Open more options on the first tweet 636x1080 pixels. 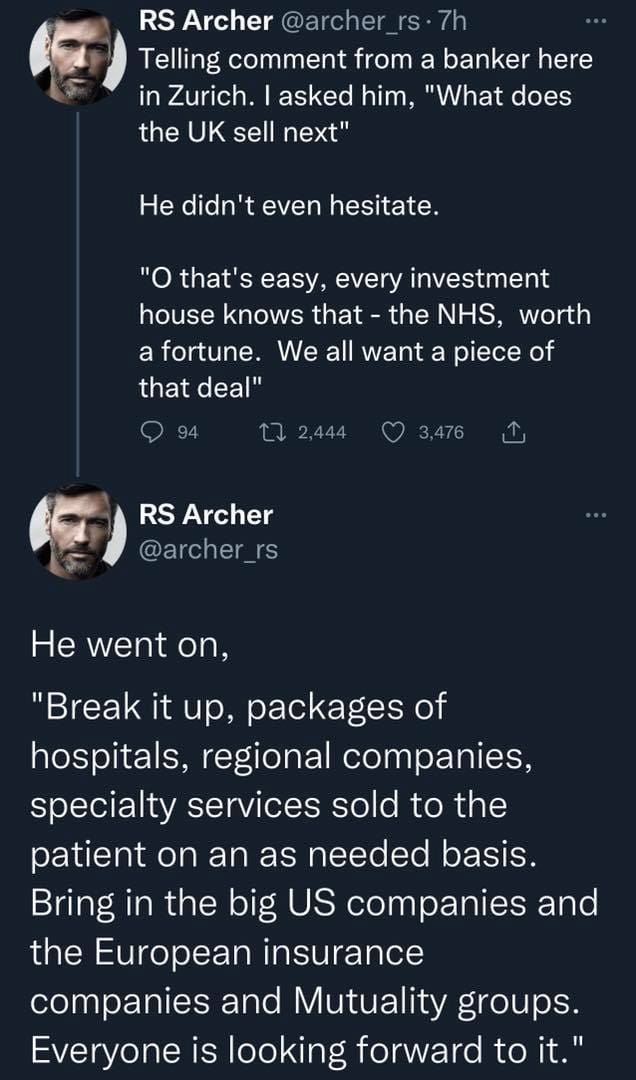(595, 19)
